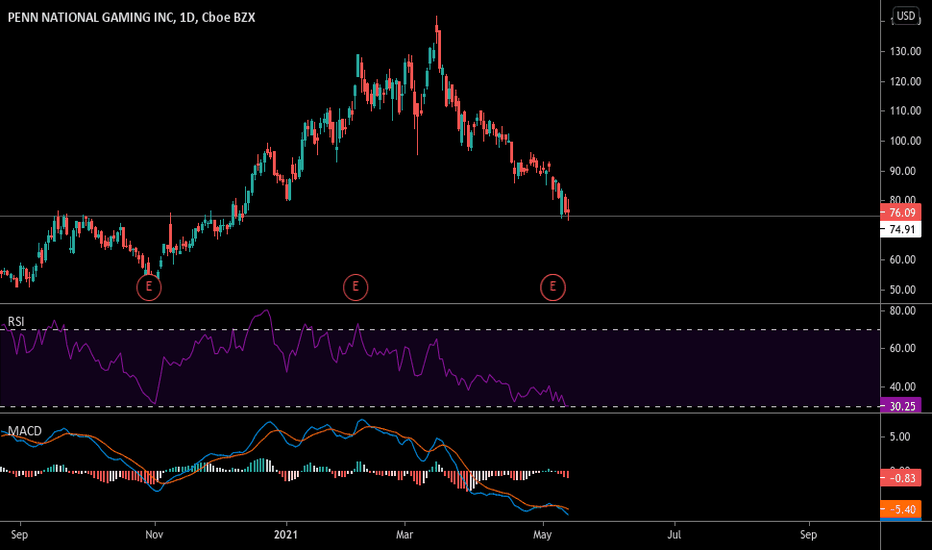Click the earnings marker between 2021 and Mar
The width and height of the screenshot is (932, 550).
[x=355, y=288]
